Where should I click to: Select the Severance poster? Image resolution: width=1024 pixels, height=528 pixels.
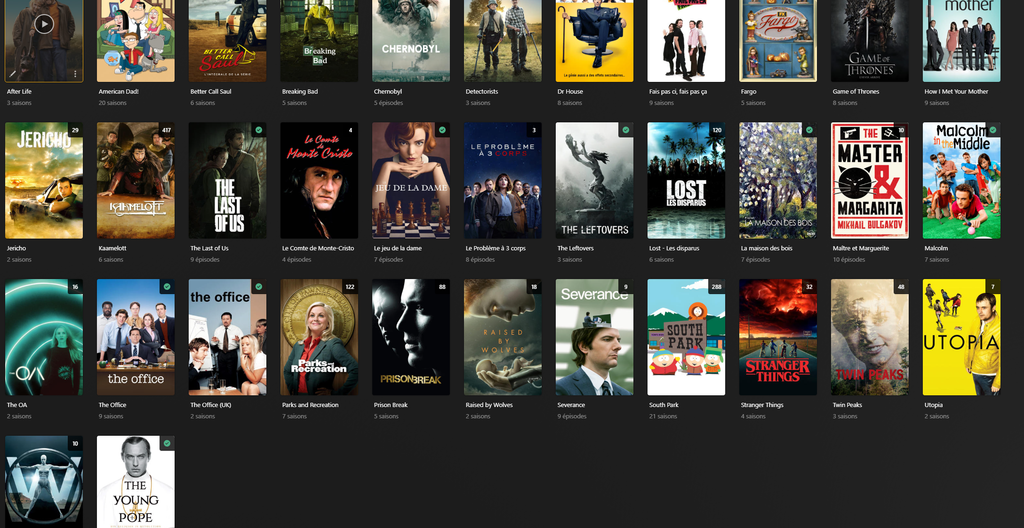coord(594,340)
